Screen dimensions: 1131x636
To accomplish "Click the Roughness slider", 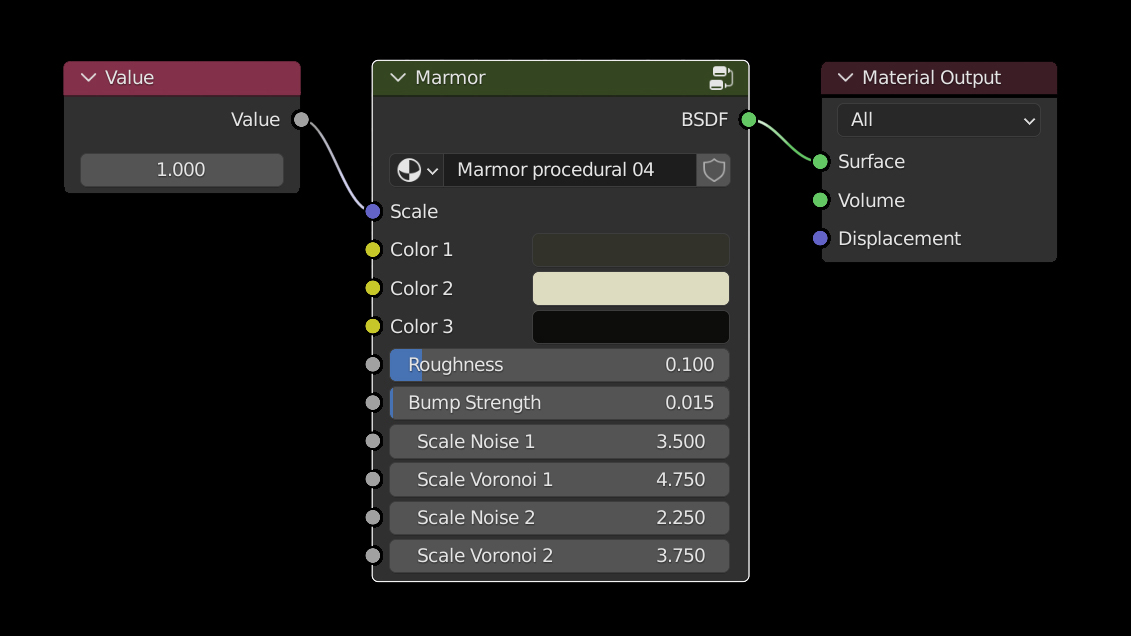I will coord(559,365).
